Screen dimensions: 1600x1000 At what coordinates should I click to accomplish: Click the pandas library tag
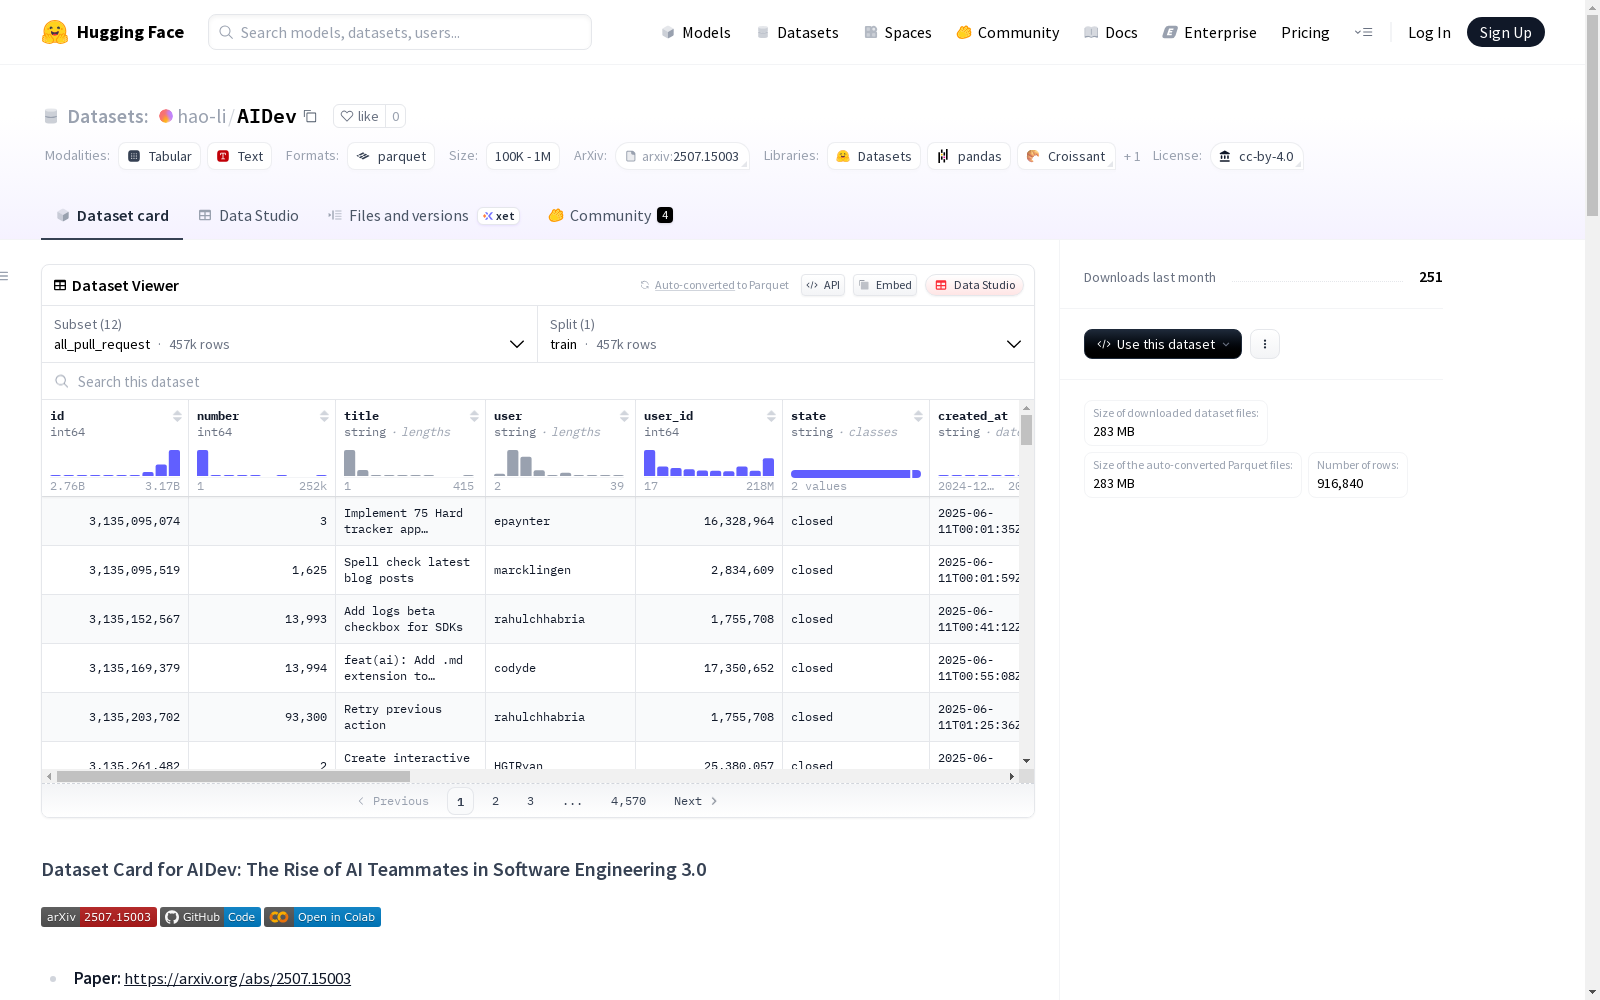point(969,156)
